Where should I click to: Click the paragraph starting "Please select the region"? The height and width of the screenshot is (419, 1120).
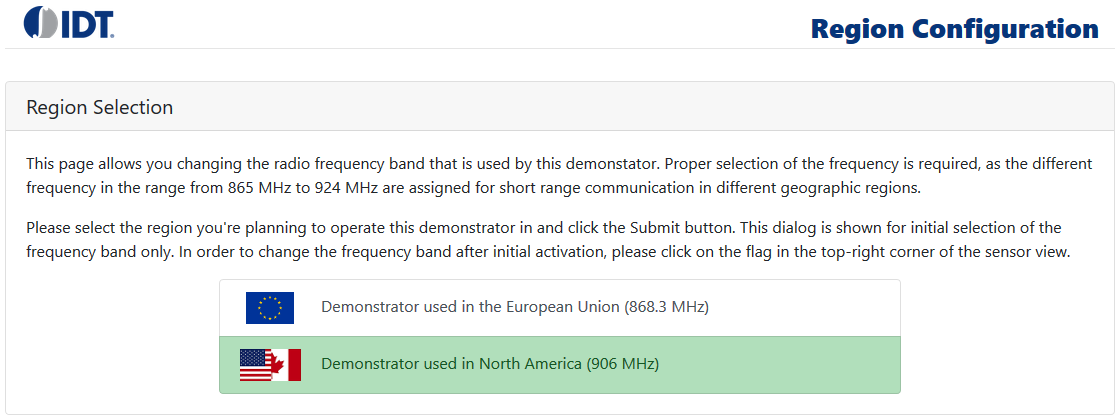point(400,228)
